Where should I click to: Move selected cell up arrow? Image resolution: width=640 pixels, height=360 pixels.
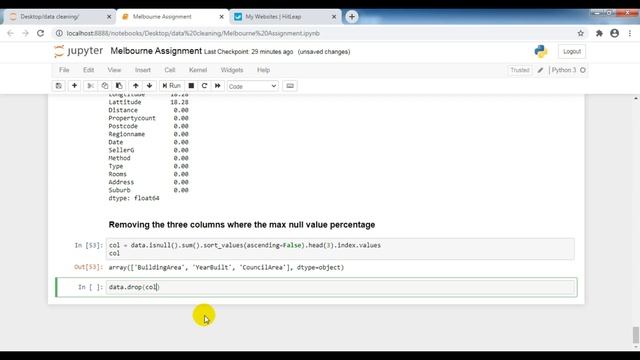(x=136, y=86)
